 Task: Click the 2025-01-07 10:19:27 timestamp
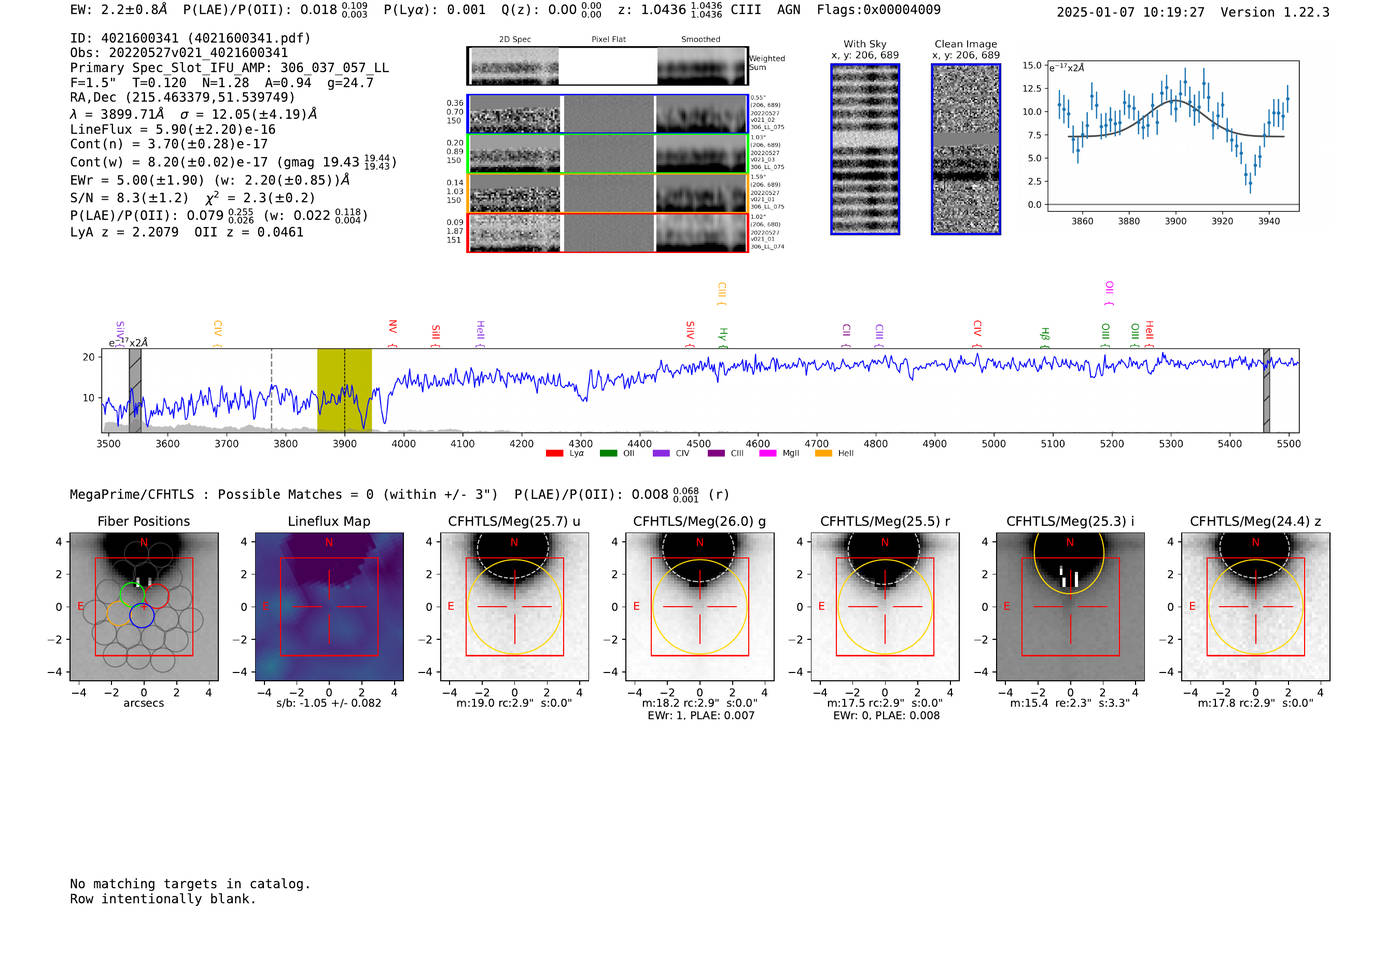[1130, 12]
